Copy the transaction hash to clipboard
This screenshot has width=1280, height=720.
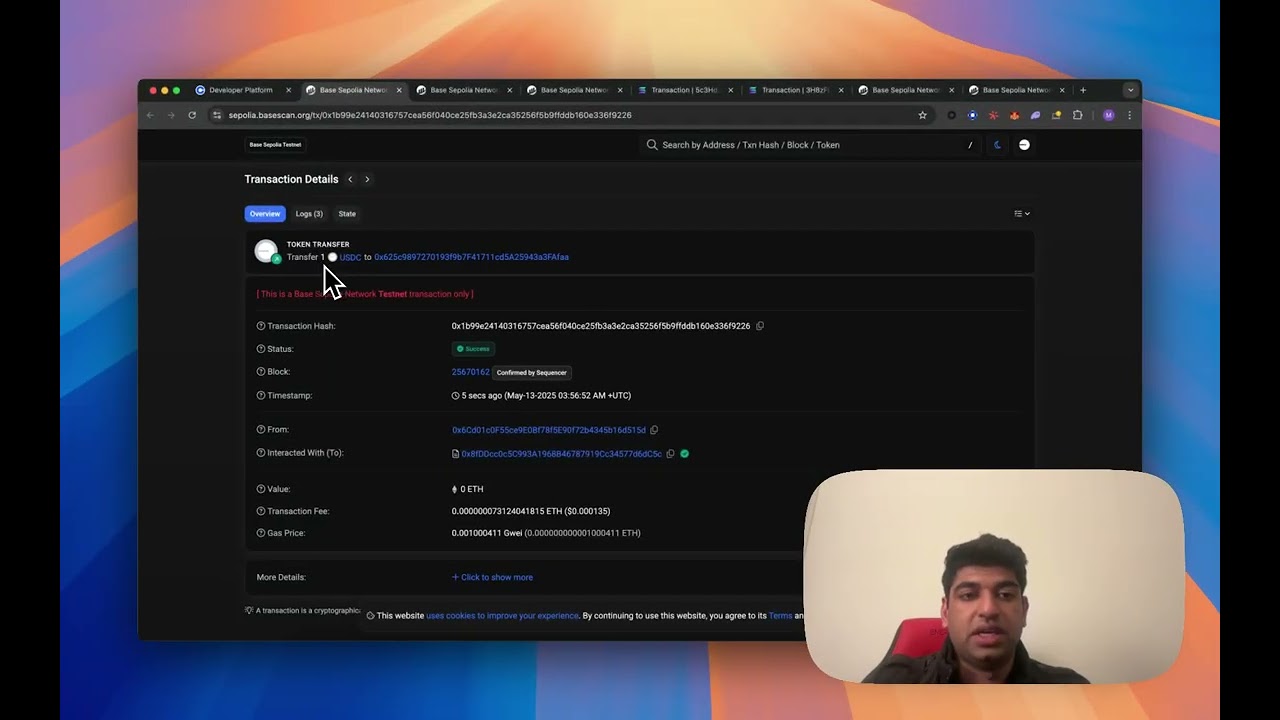tap(760, 326)
